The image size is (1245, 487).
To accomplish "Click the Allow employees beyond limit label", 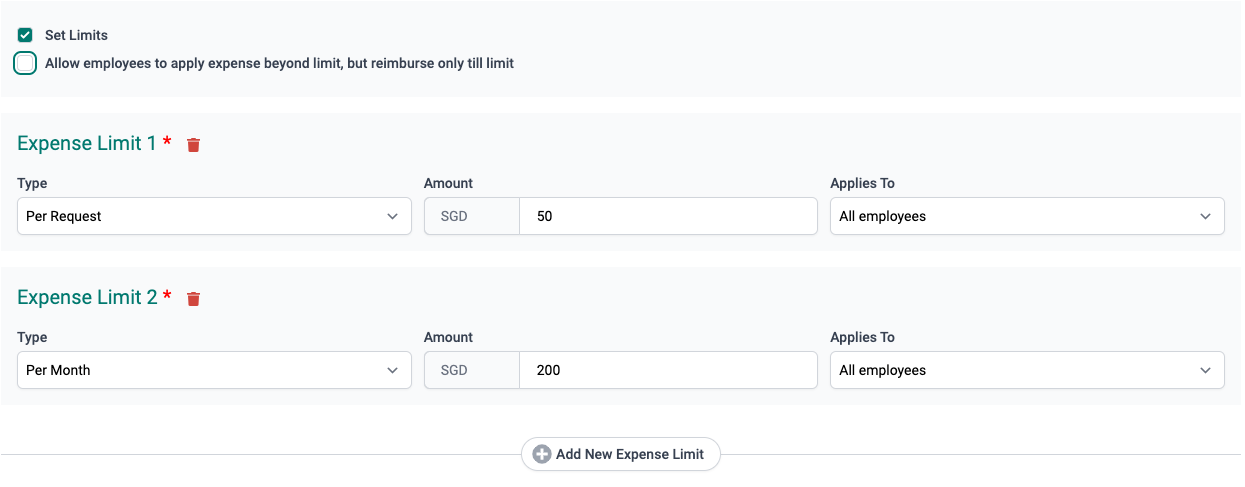I will 279,63.
